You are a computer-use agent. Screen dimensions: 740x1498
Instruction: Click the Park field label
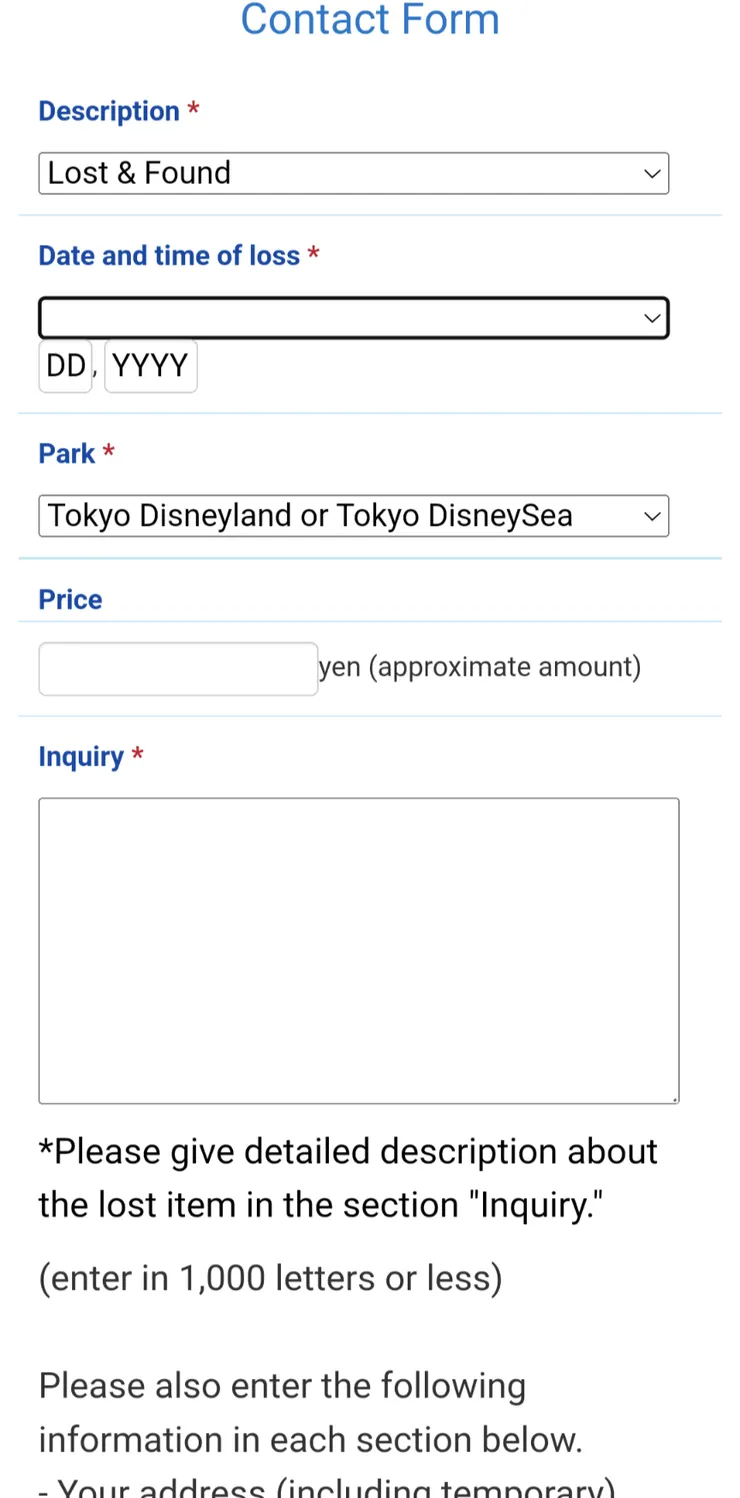click(67, 454)
